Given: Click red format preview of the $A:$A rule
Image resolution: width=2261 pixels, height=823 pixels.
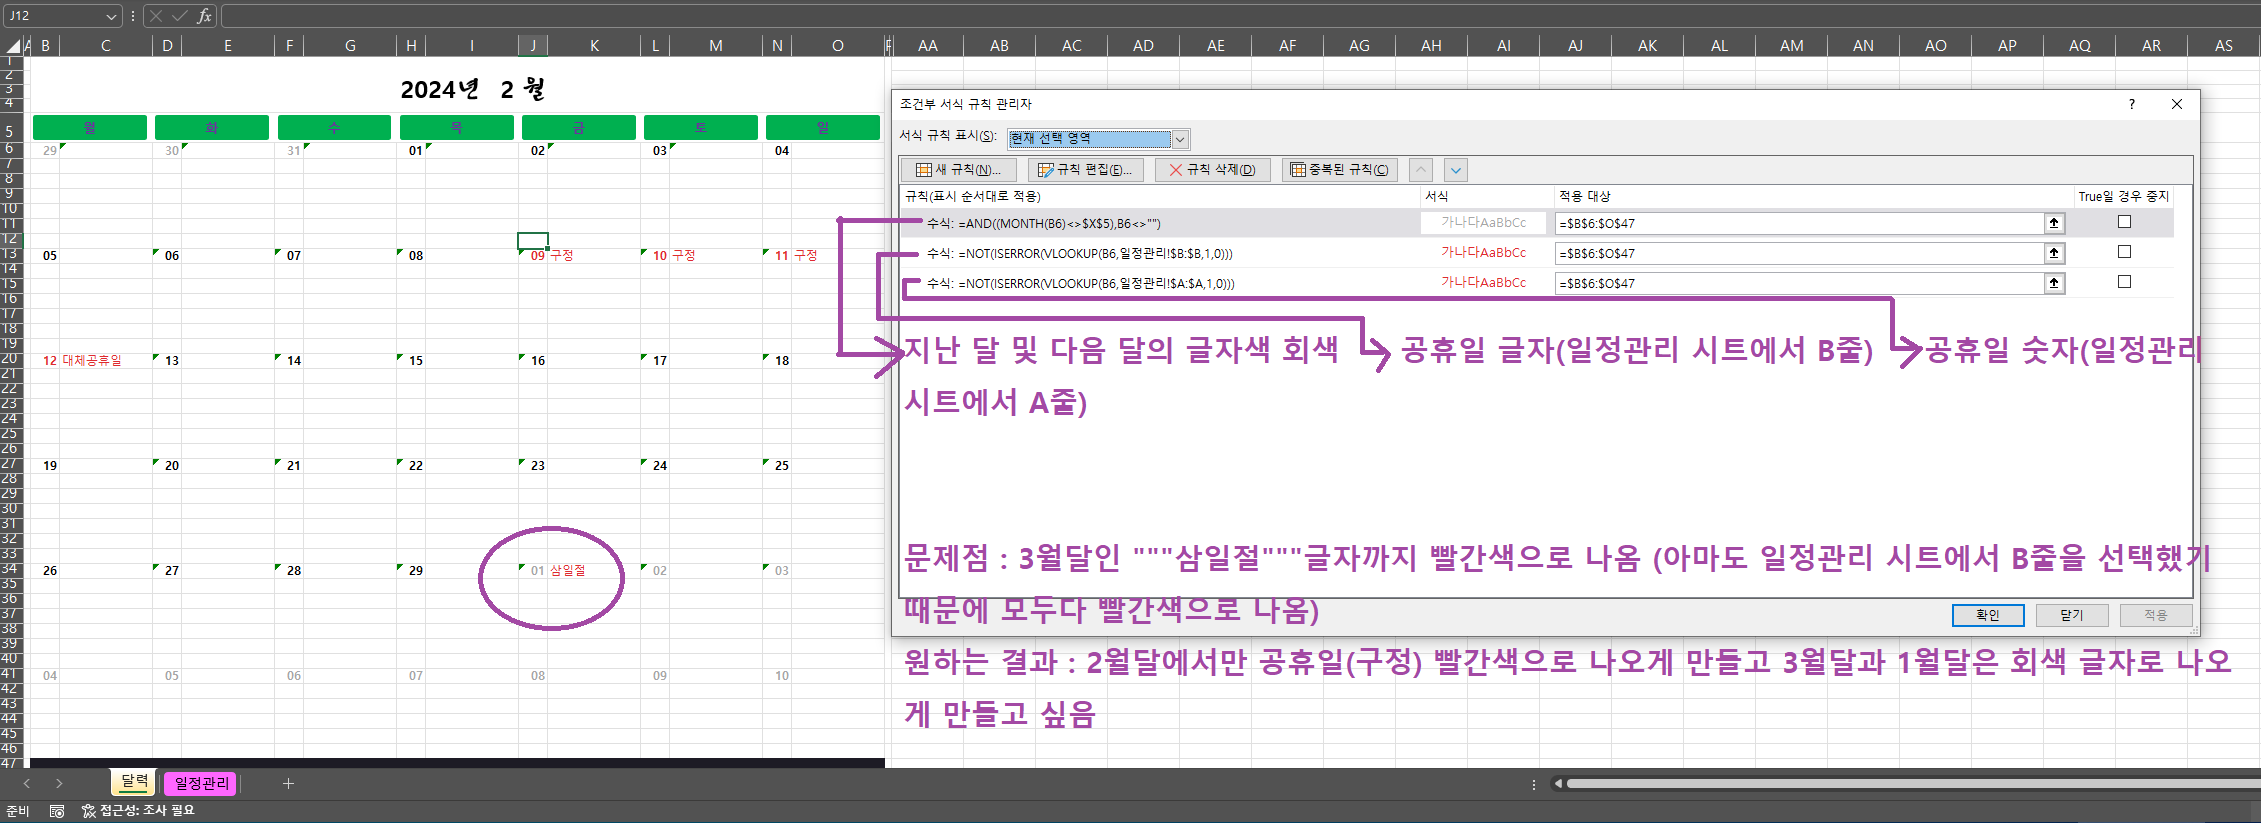Looking at the screenshot, I should point(1483,283).
